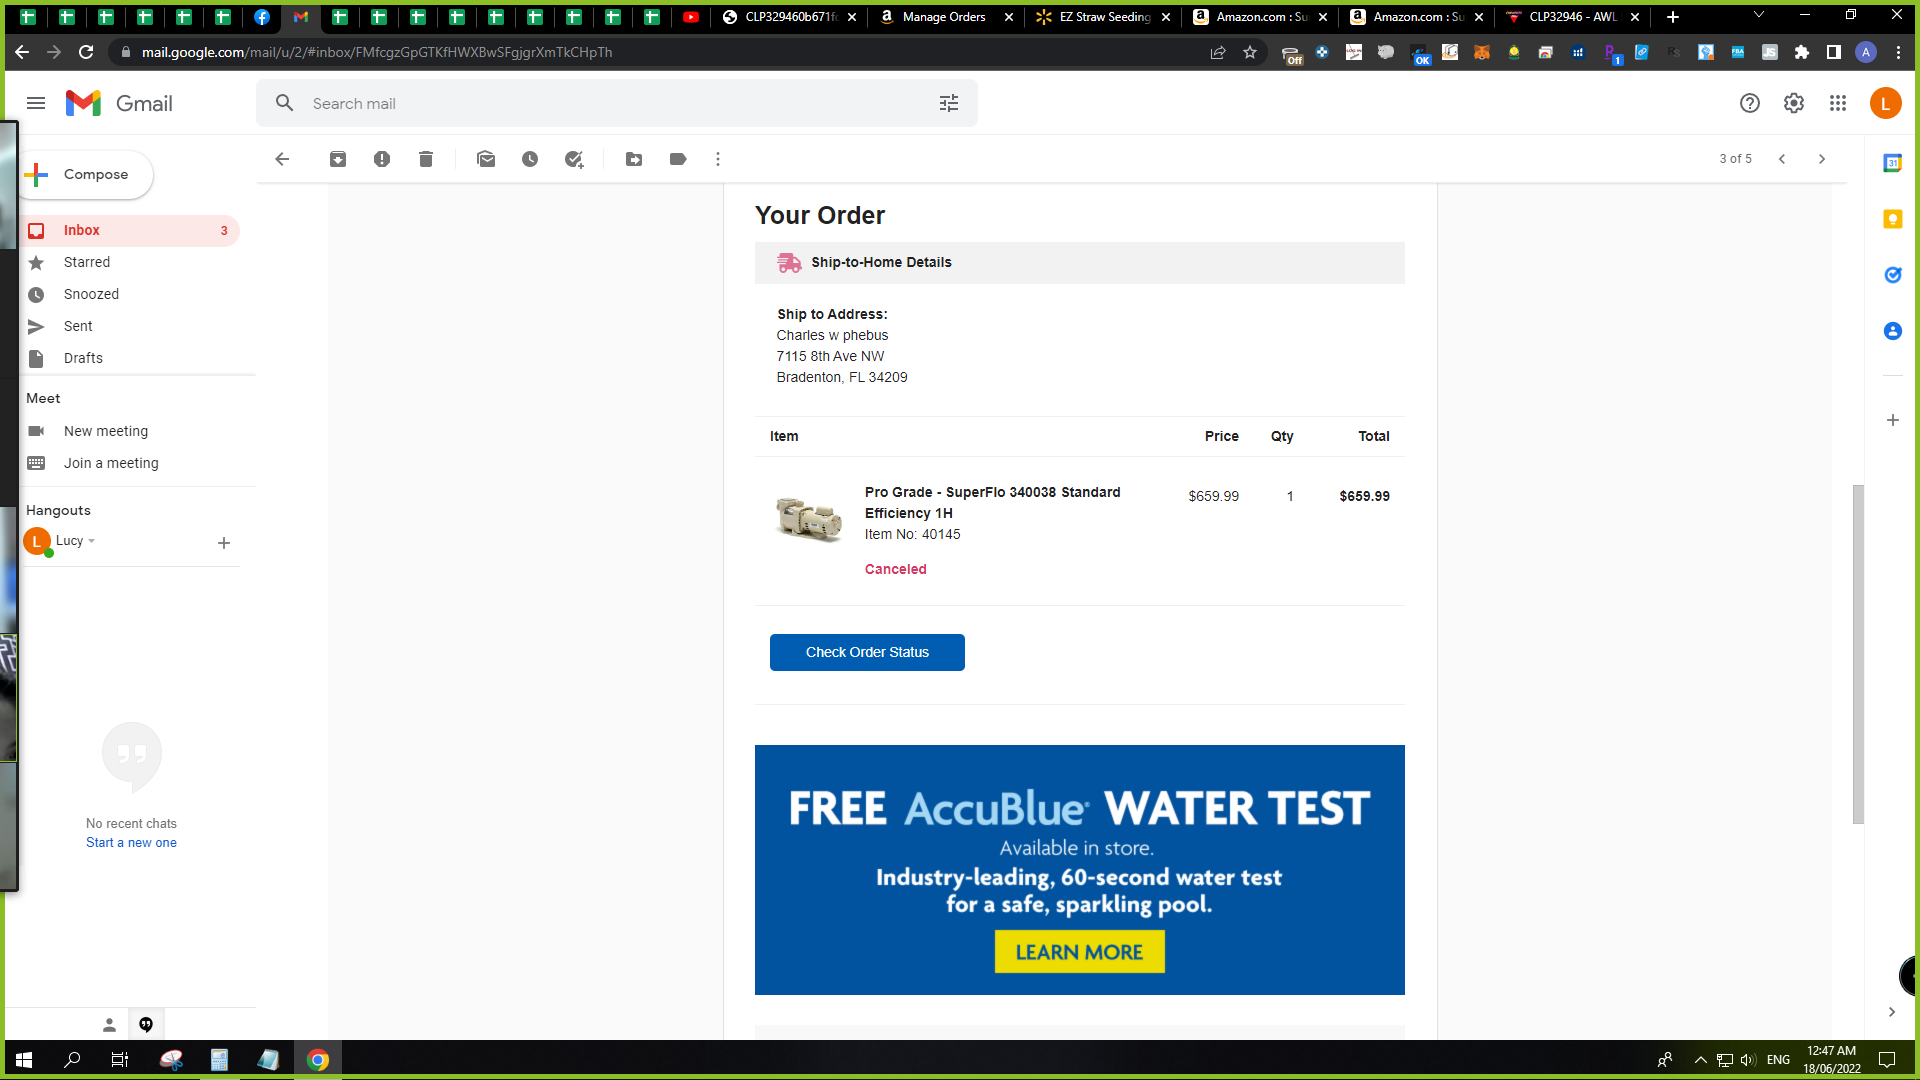Open Google apps grid

(1838, 103)
